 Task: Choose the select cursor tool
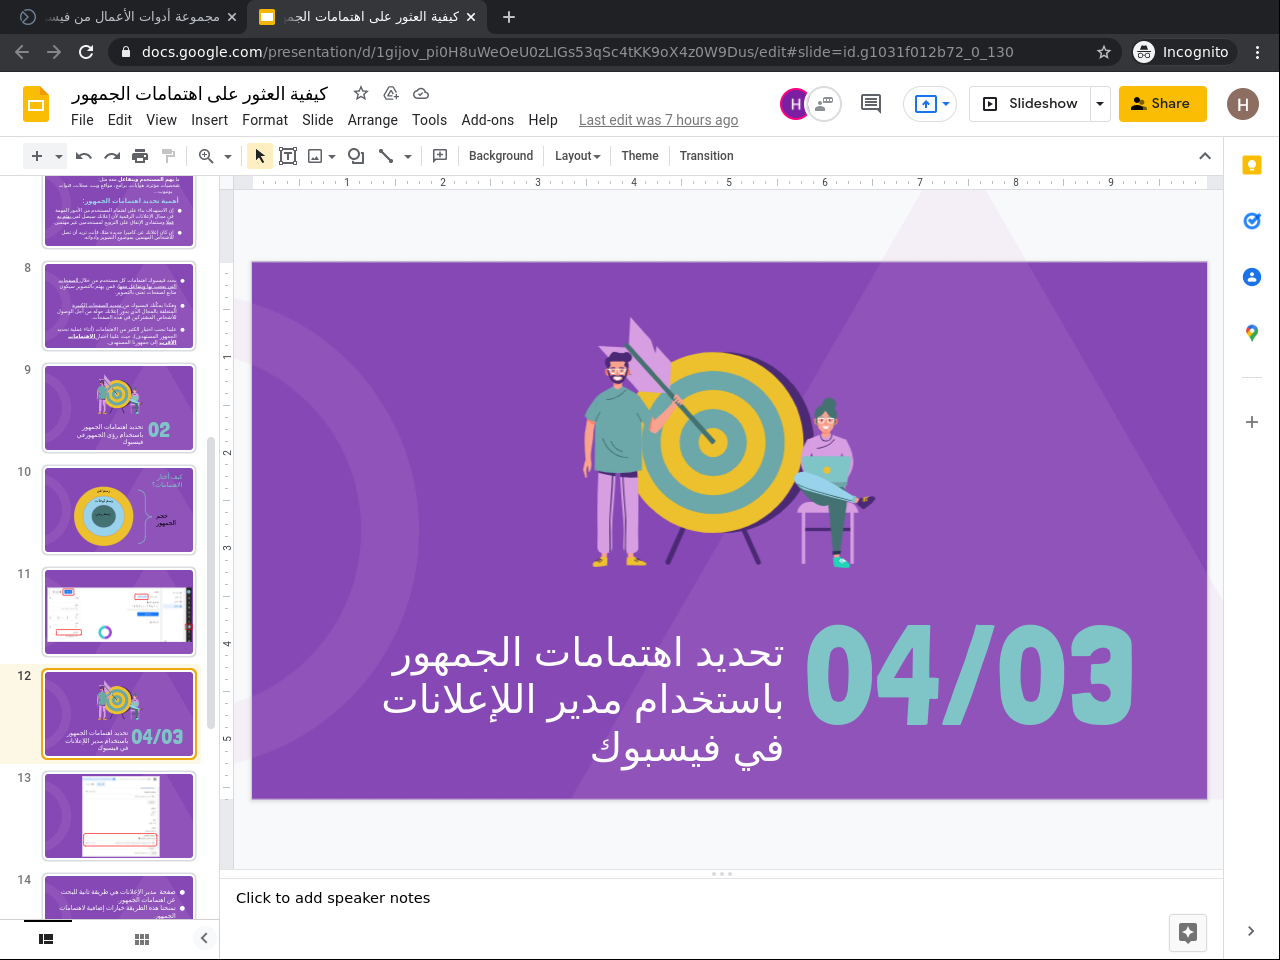(x=260, y=156)
